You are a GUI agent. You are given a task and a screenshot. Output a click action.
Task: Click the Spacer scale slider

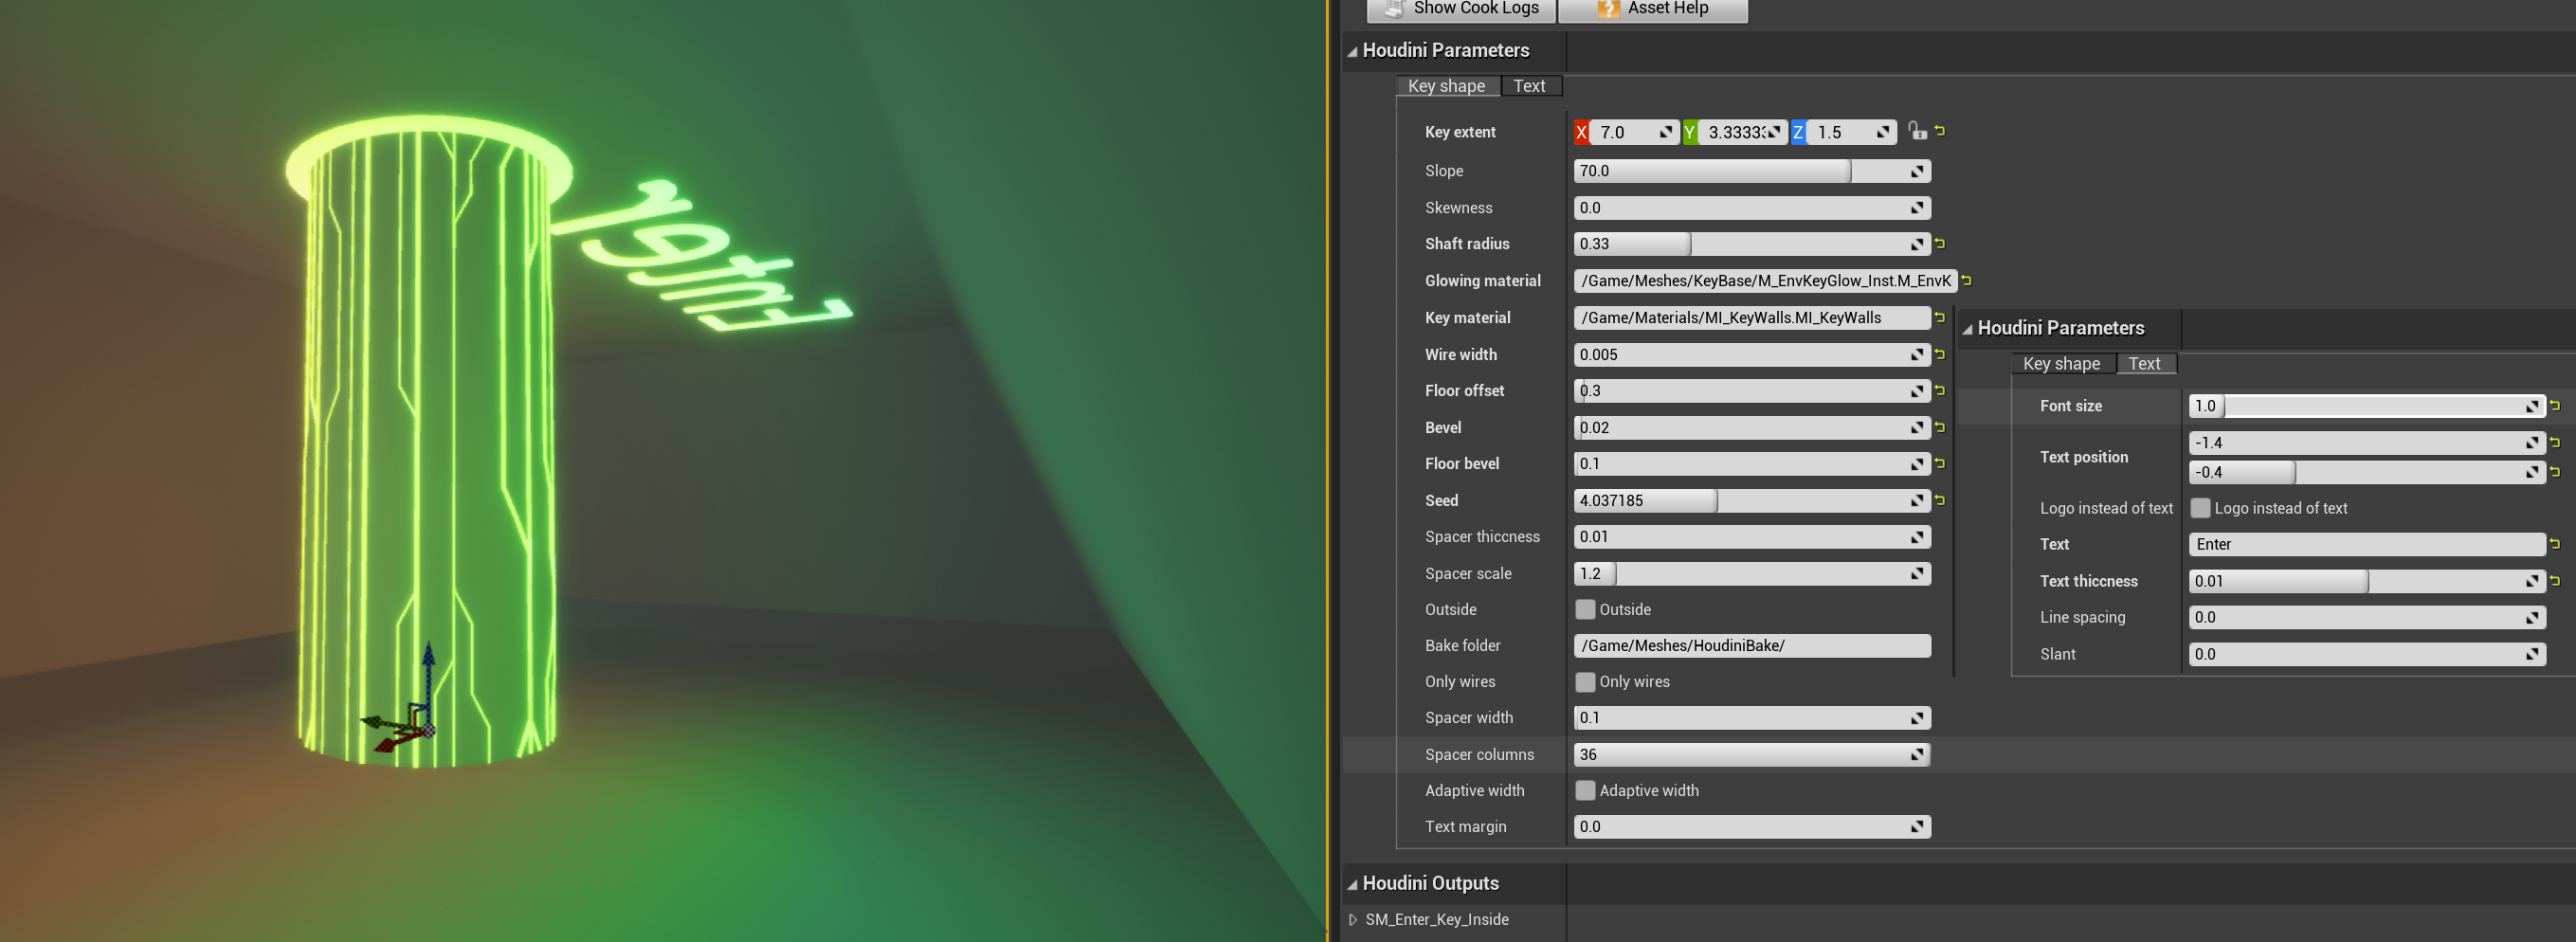pyautogui.click(x=1752, y=574)
